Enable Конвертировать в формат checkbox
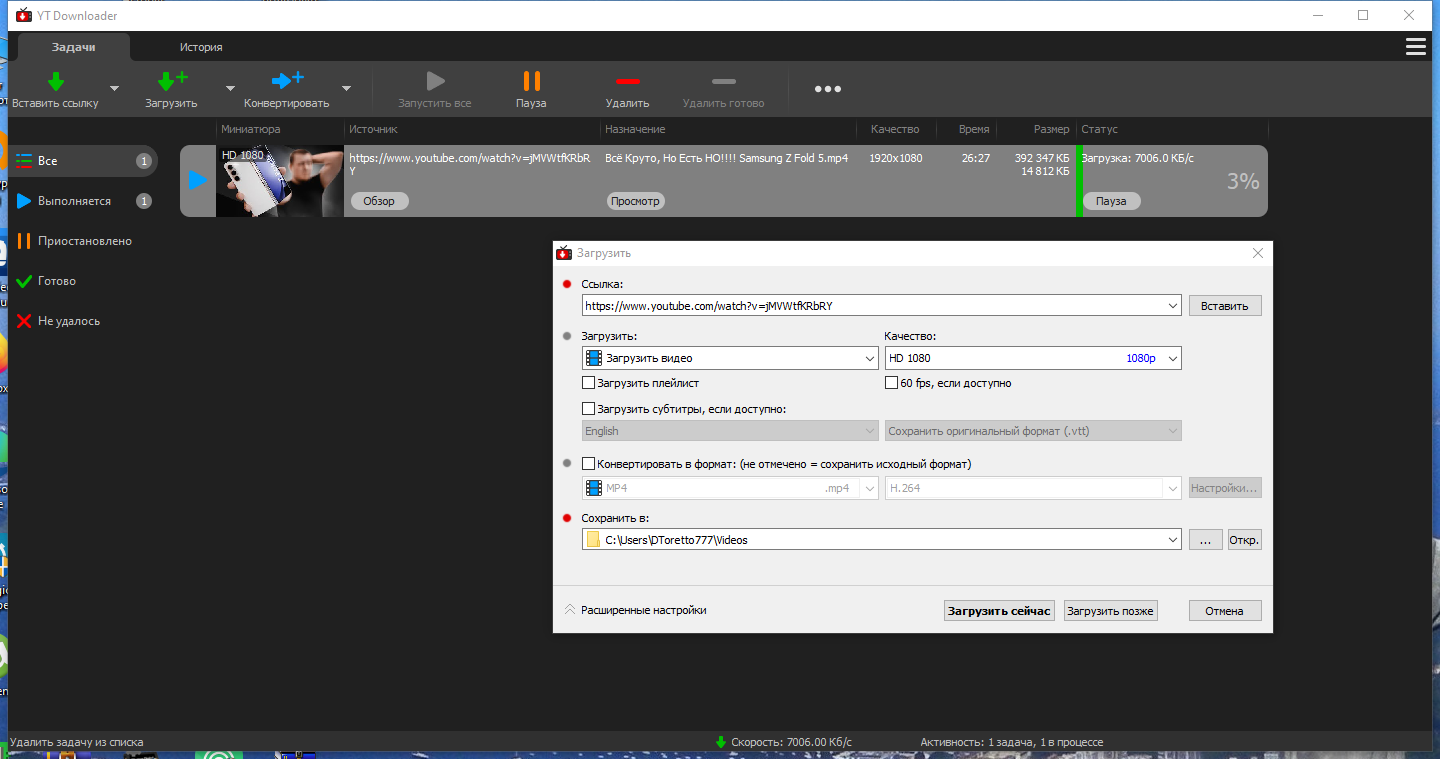 (589, 464)
